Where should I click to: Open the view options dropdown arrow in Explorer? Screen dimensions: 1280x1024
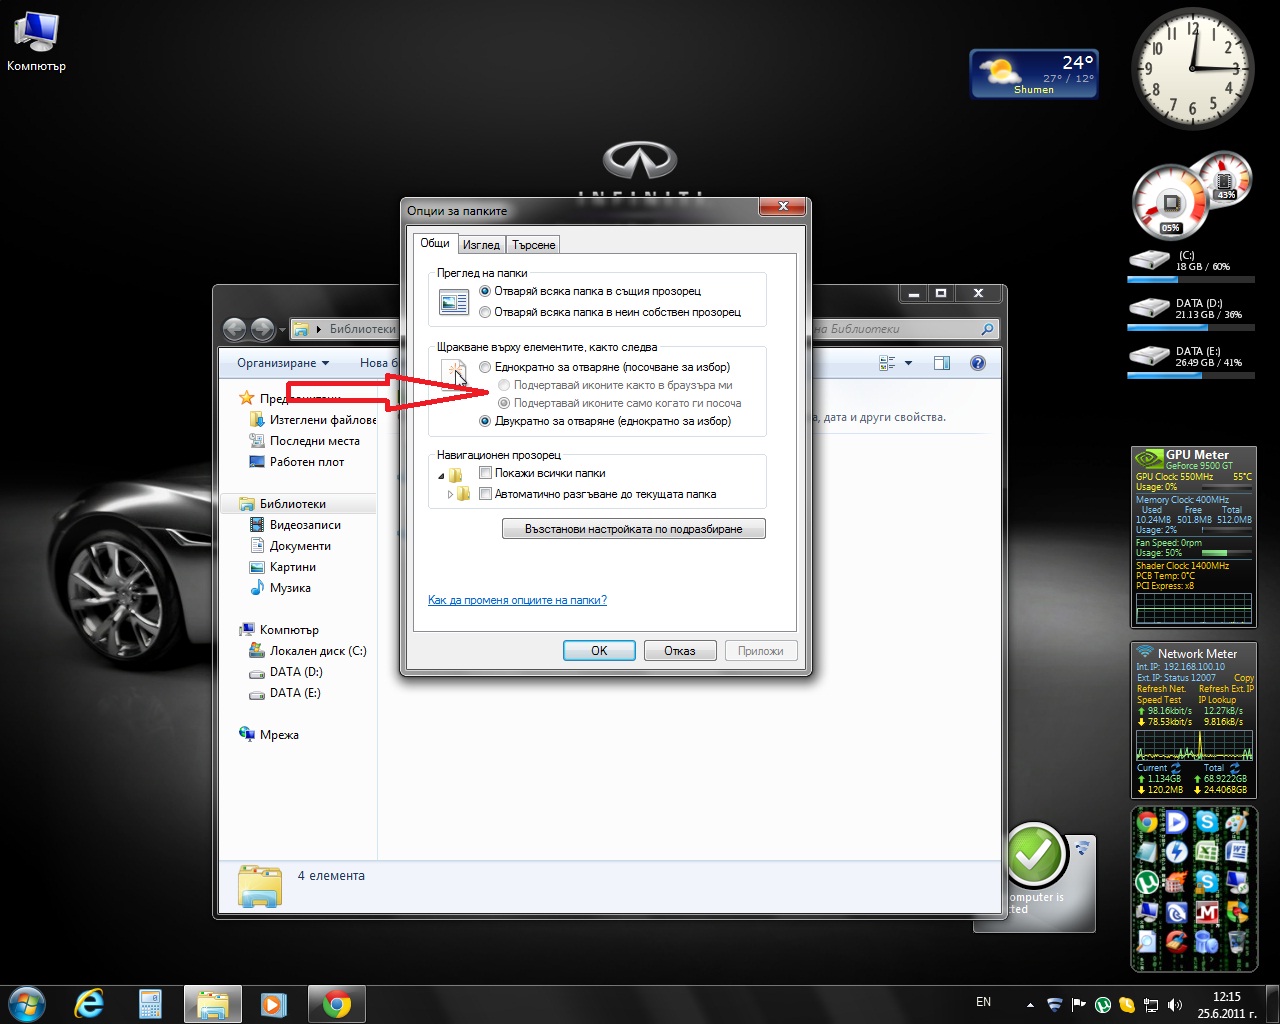coord(908,363)
